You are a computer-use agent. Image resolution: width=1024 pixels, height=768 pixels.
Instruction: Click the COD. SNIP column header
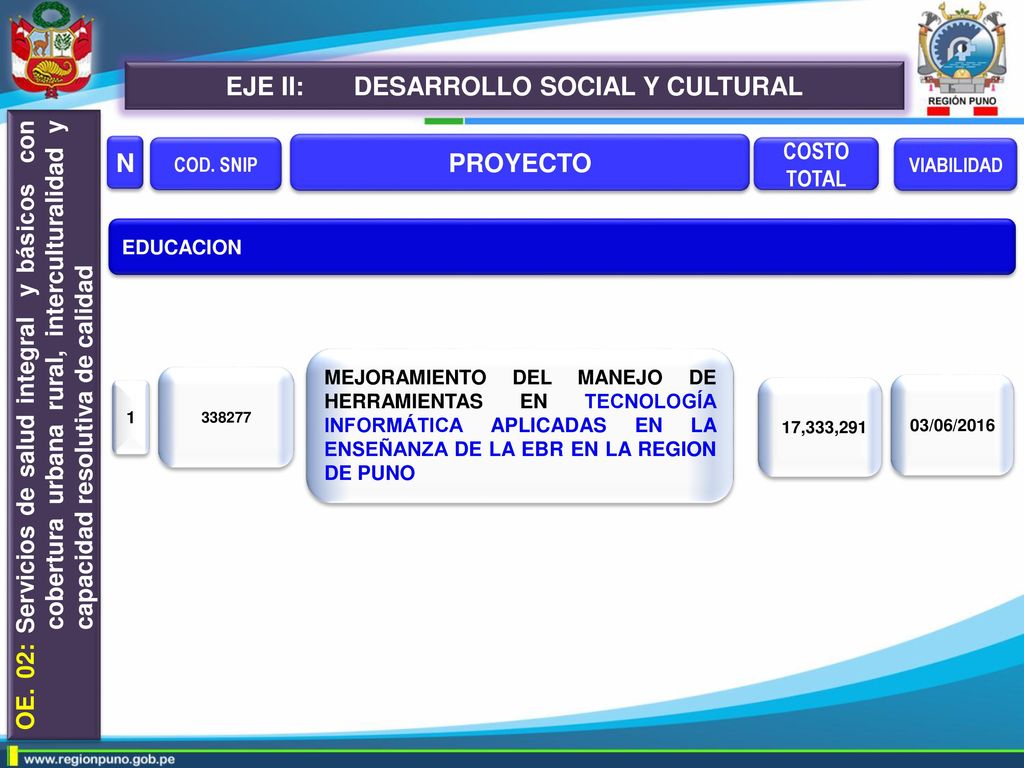tap(216, 164)
